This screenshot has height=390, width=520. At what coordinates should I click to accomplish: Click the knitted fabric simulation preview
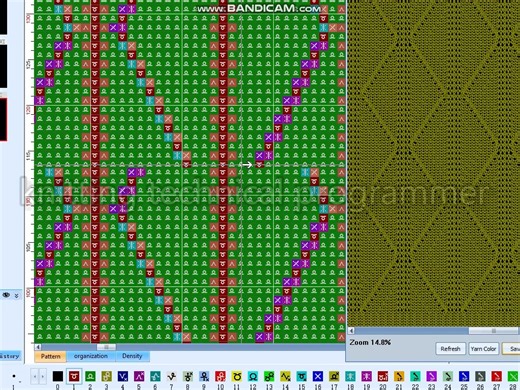433,163
